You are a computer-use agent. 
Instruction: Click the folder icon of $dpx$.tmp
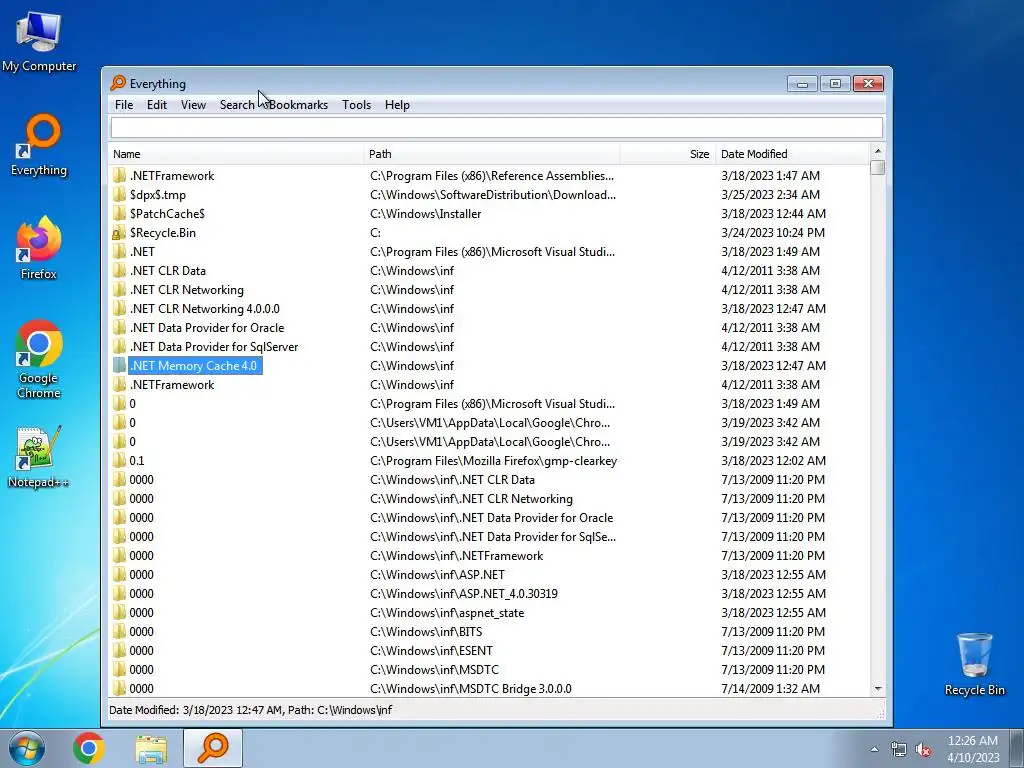(118, 195)
